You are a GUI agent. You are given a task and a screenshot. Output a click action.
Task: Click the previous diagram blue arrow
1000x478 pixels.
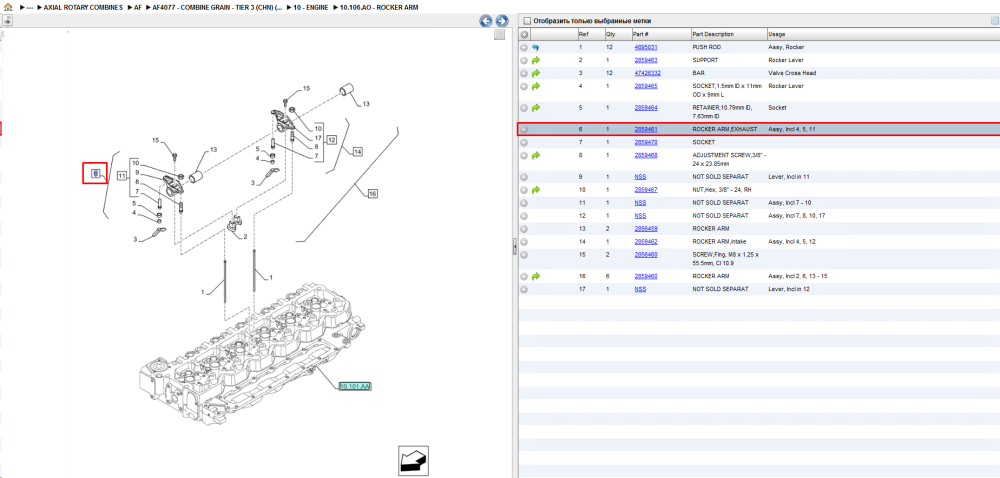pyautogui.click(x=486, y=21)
